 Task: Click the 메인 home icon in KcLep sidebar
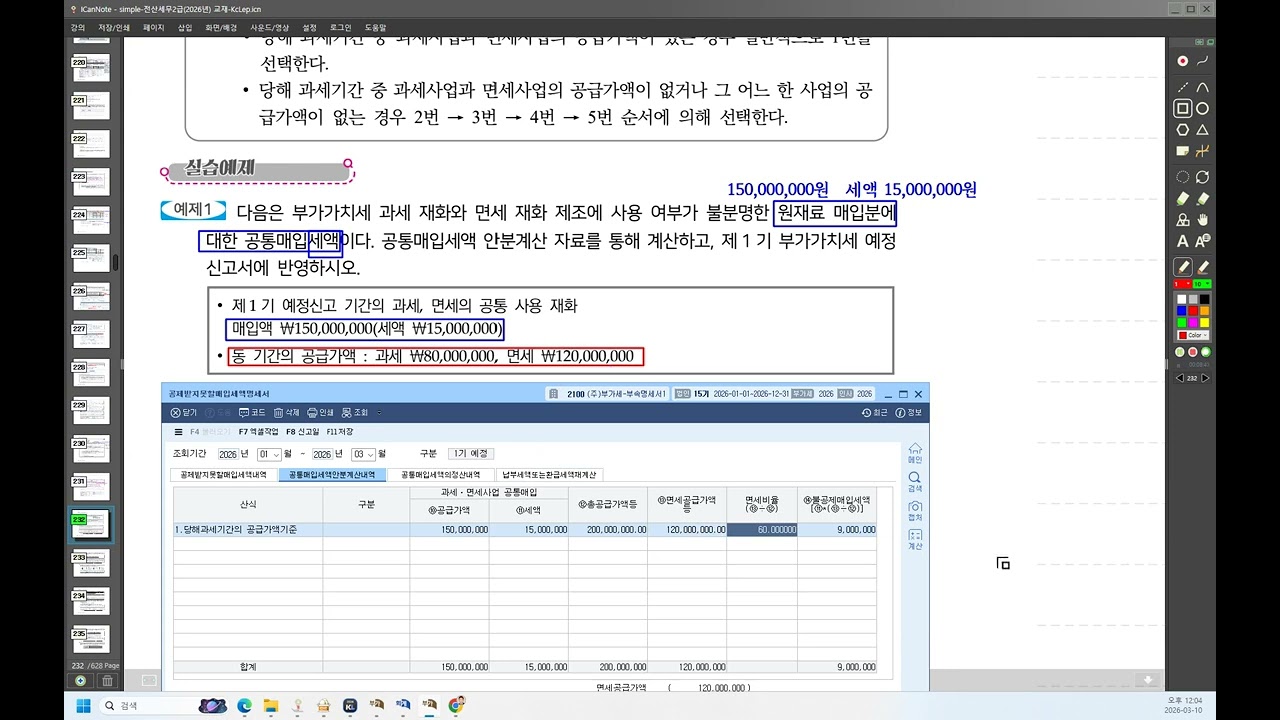point(915,452)
